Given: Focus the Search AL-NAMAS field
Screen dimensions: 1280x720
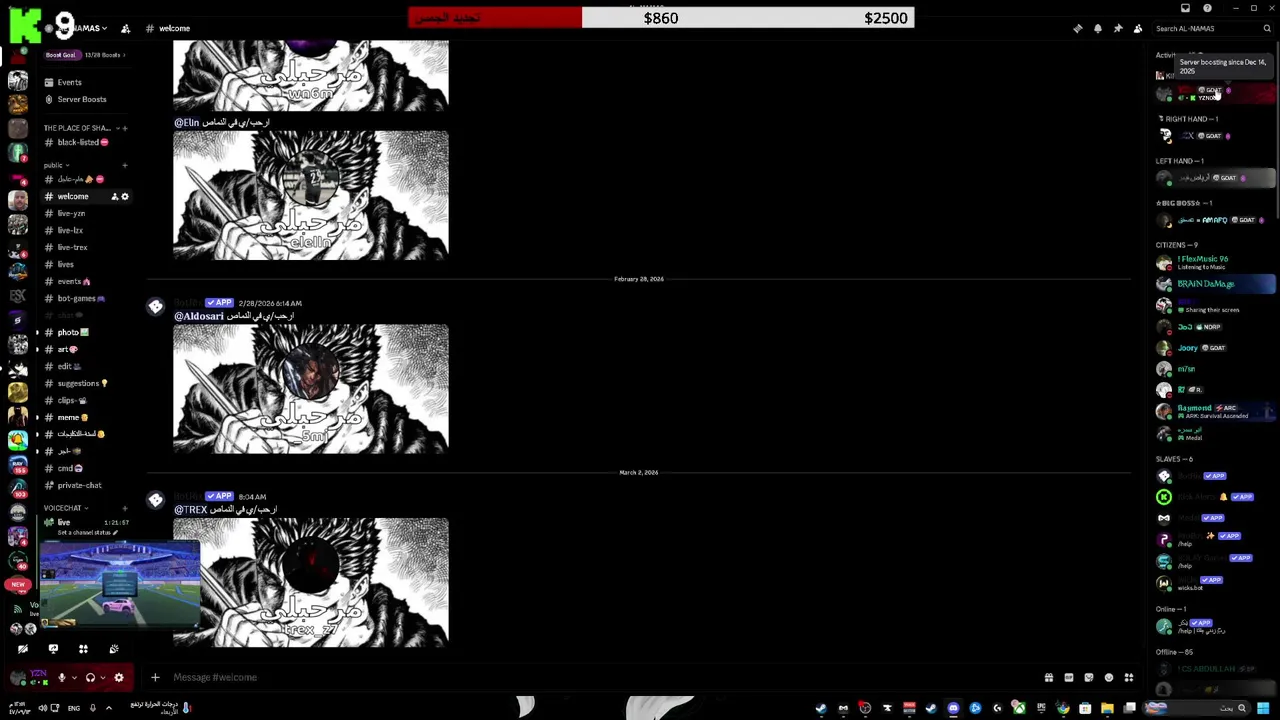Looking at the screenshot, I should click(1213, 28).
